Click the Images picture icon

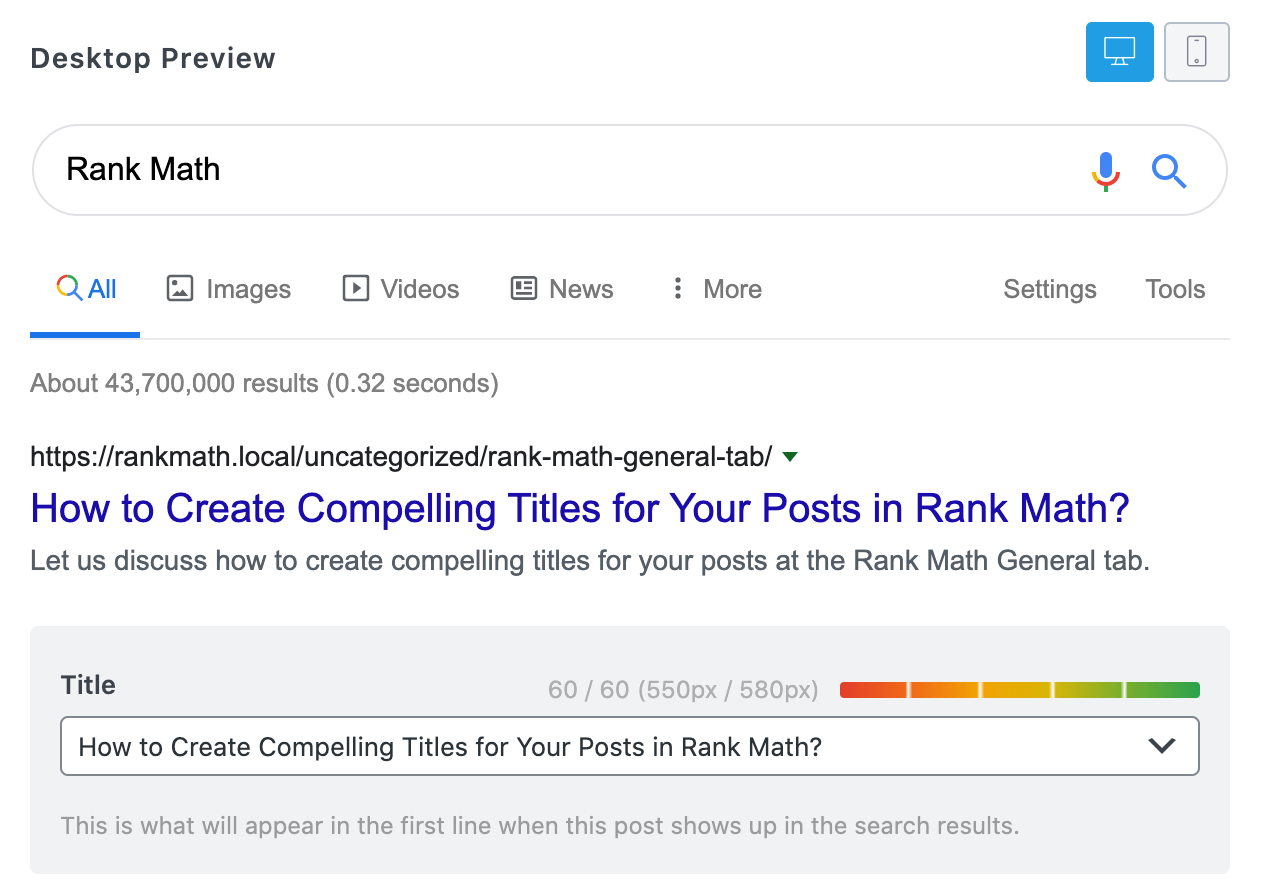coord(180,289)
